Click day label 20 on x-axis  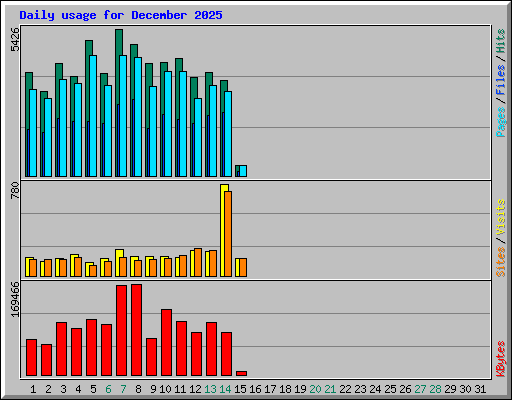(315, 389)
